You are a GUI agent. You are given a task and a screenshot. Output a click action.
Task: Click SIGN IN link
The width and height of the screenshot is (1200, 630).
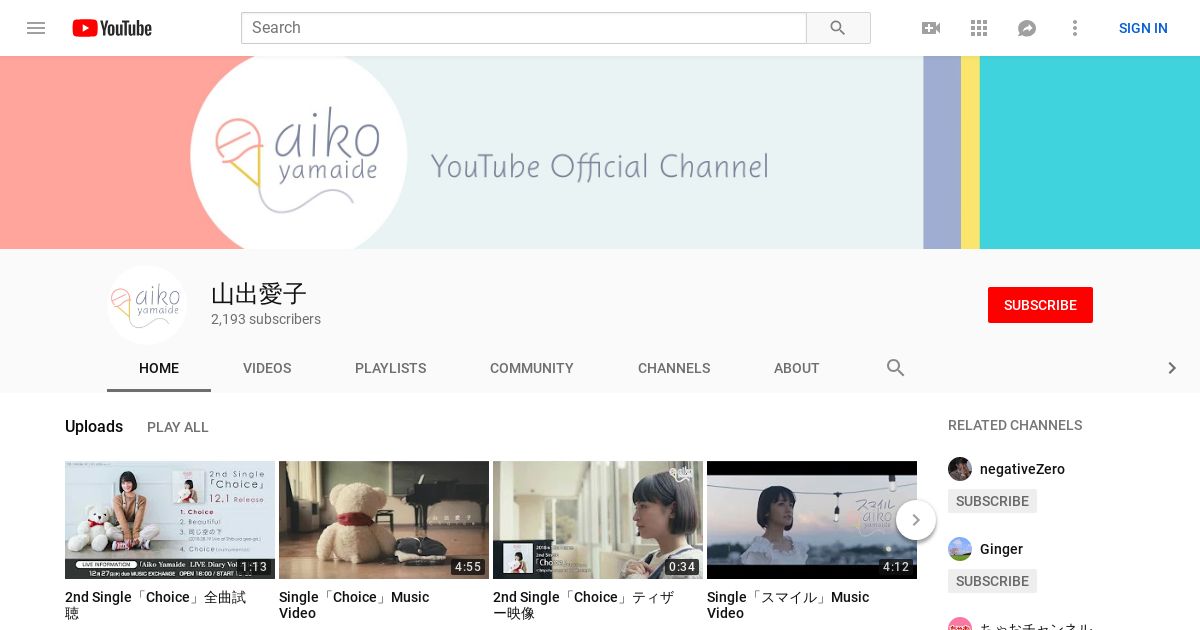pyautogui.click(x=1143, y=28)
